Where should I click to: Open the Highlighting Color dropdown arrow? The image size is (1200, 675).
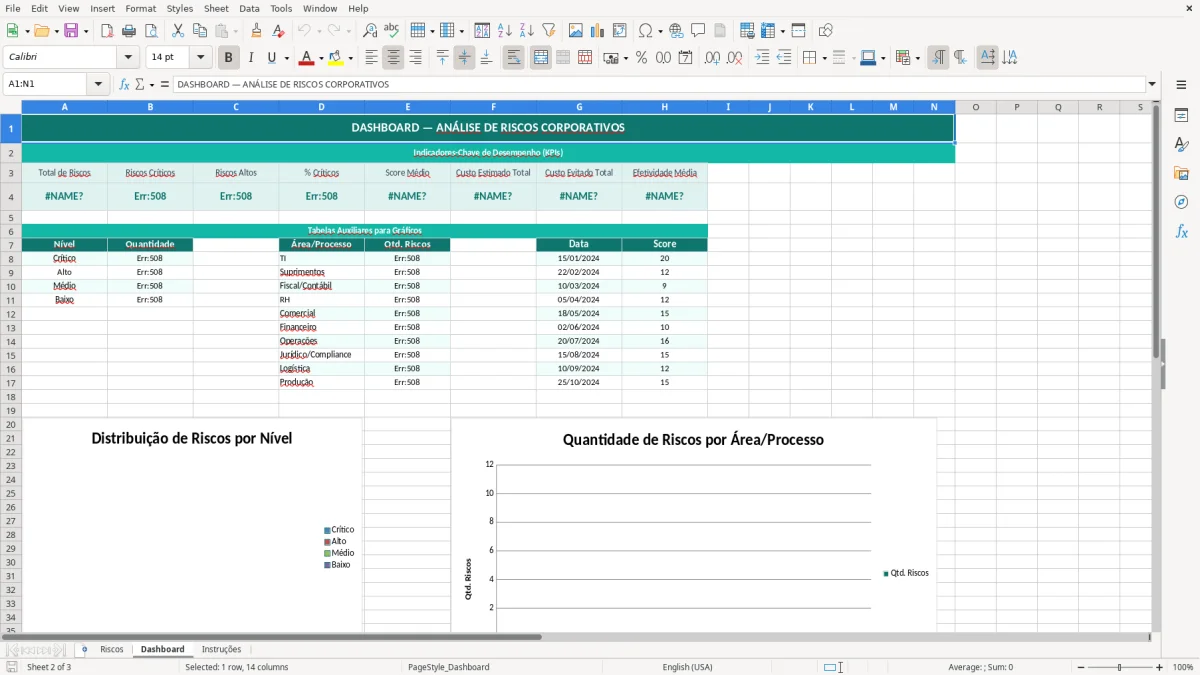point(349,58)
